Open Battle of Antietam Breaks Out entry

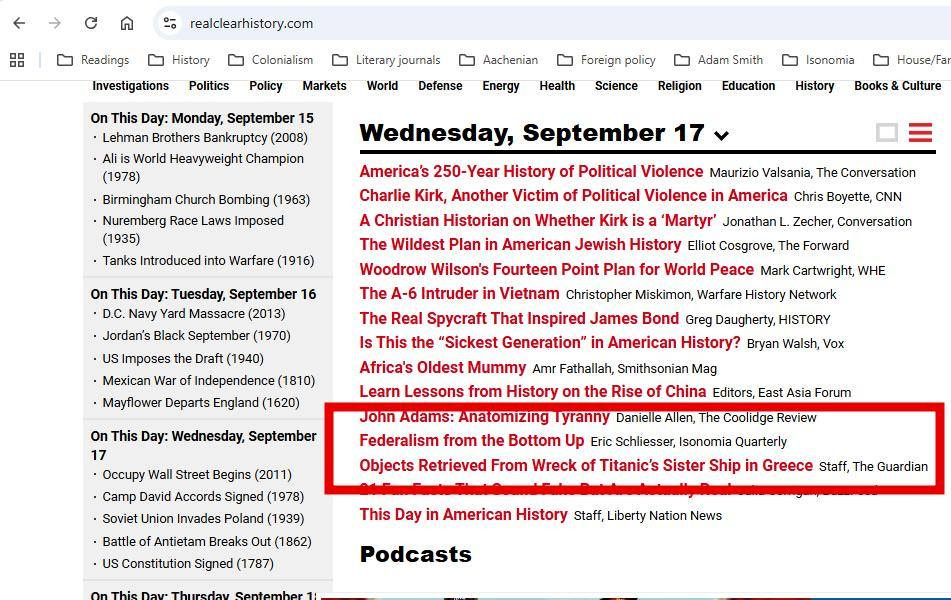pyautogui.click(x=207, y=541)
